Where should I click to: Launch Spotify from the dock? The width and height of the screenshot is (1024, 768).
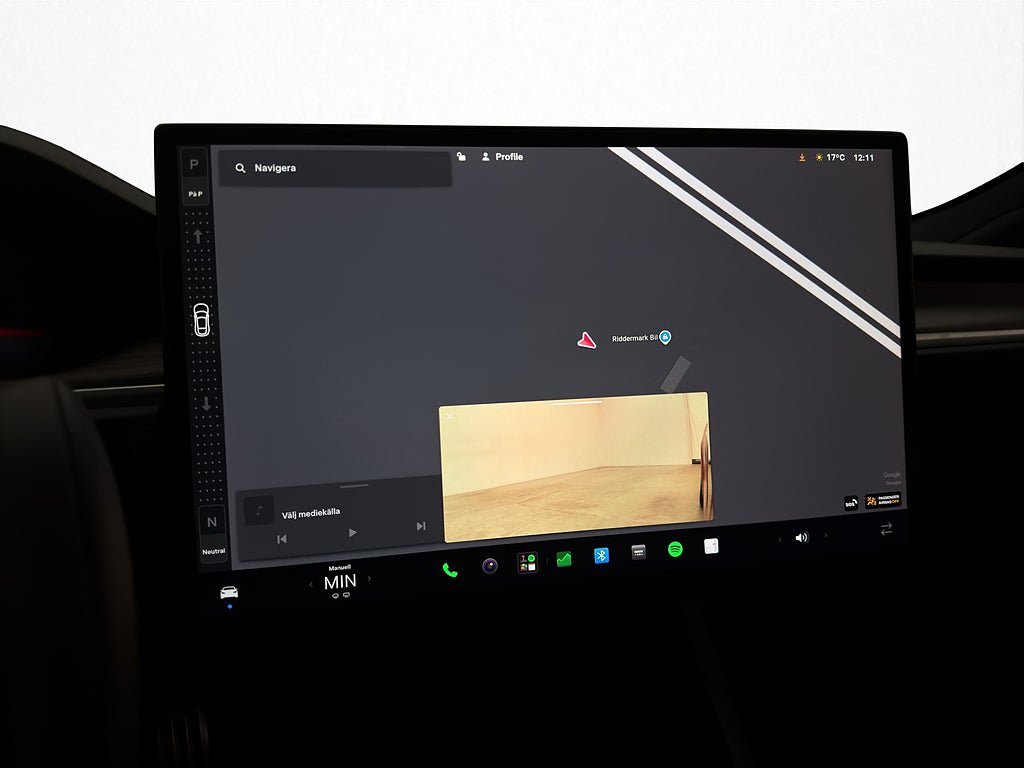click(x=675, y=549)
